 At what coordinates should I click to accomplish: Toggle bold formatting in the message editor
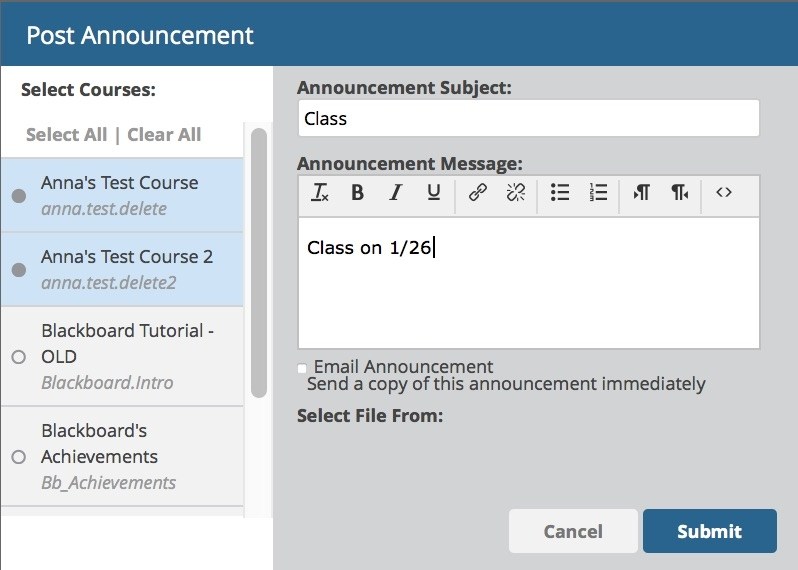pos(357,194)
